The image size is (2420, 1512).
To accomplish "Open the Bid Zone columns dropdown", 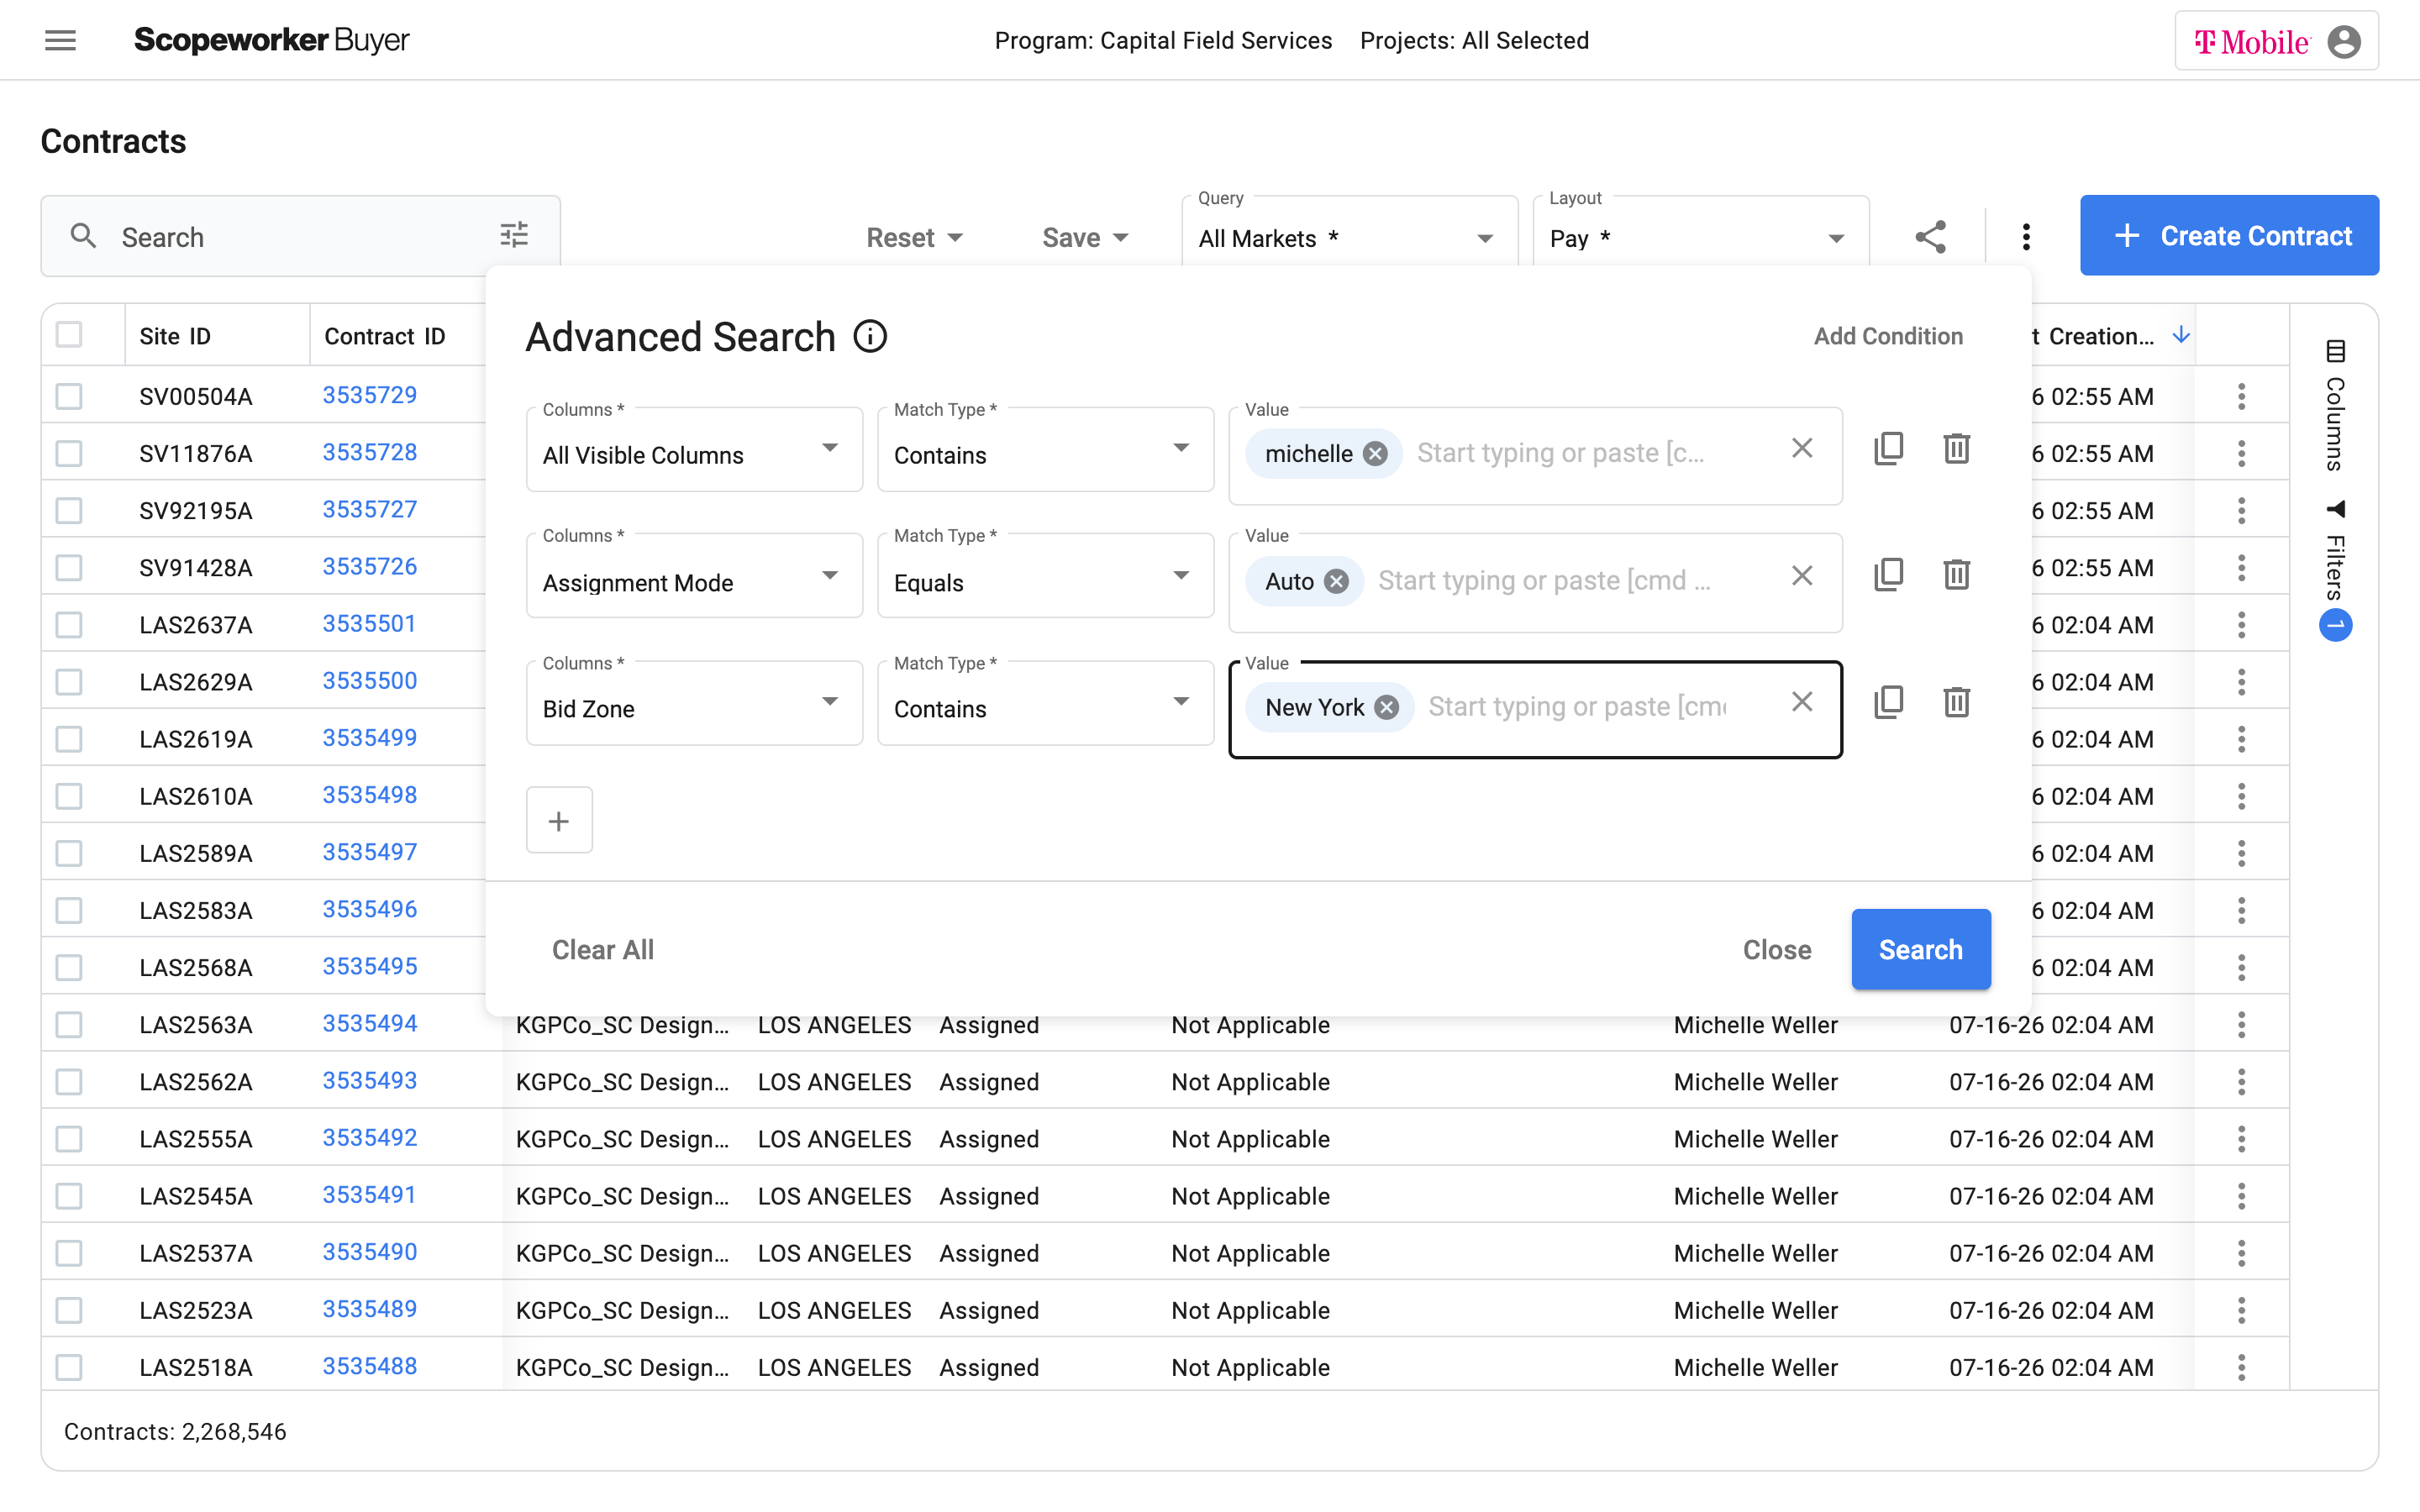I will pos(694,704).
